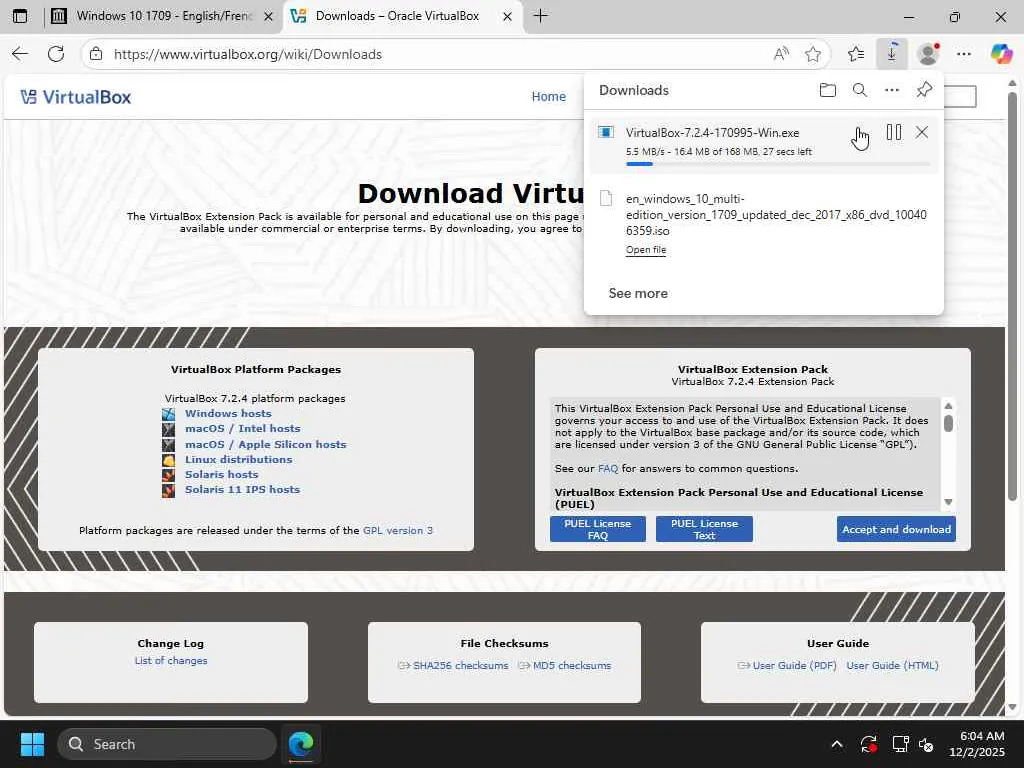Open the browser profile avatar
Image resolution: width=1024 pixels, height=768 pixels.
click(928, 54)
